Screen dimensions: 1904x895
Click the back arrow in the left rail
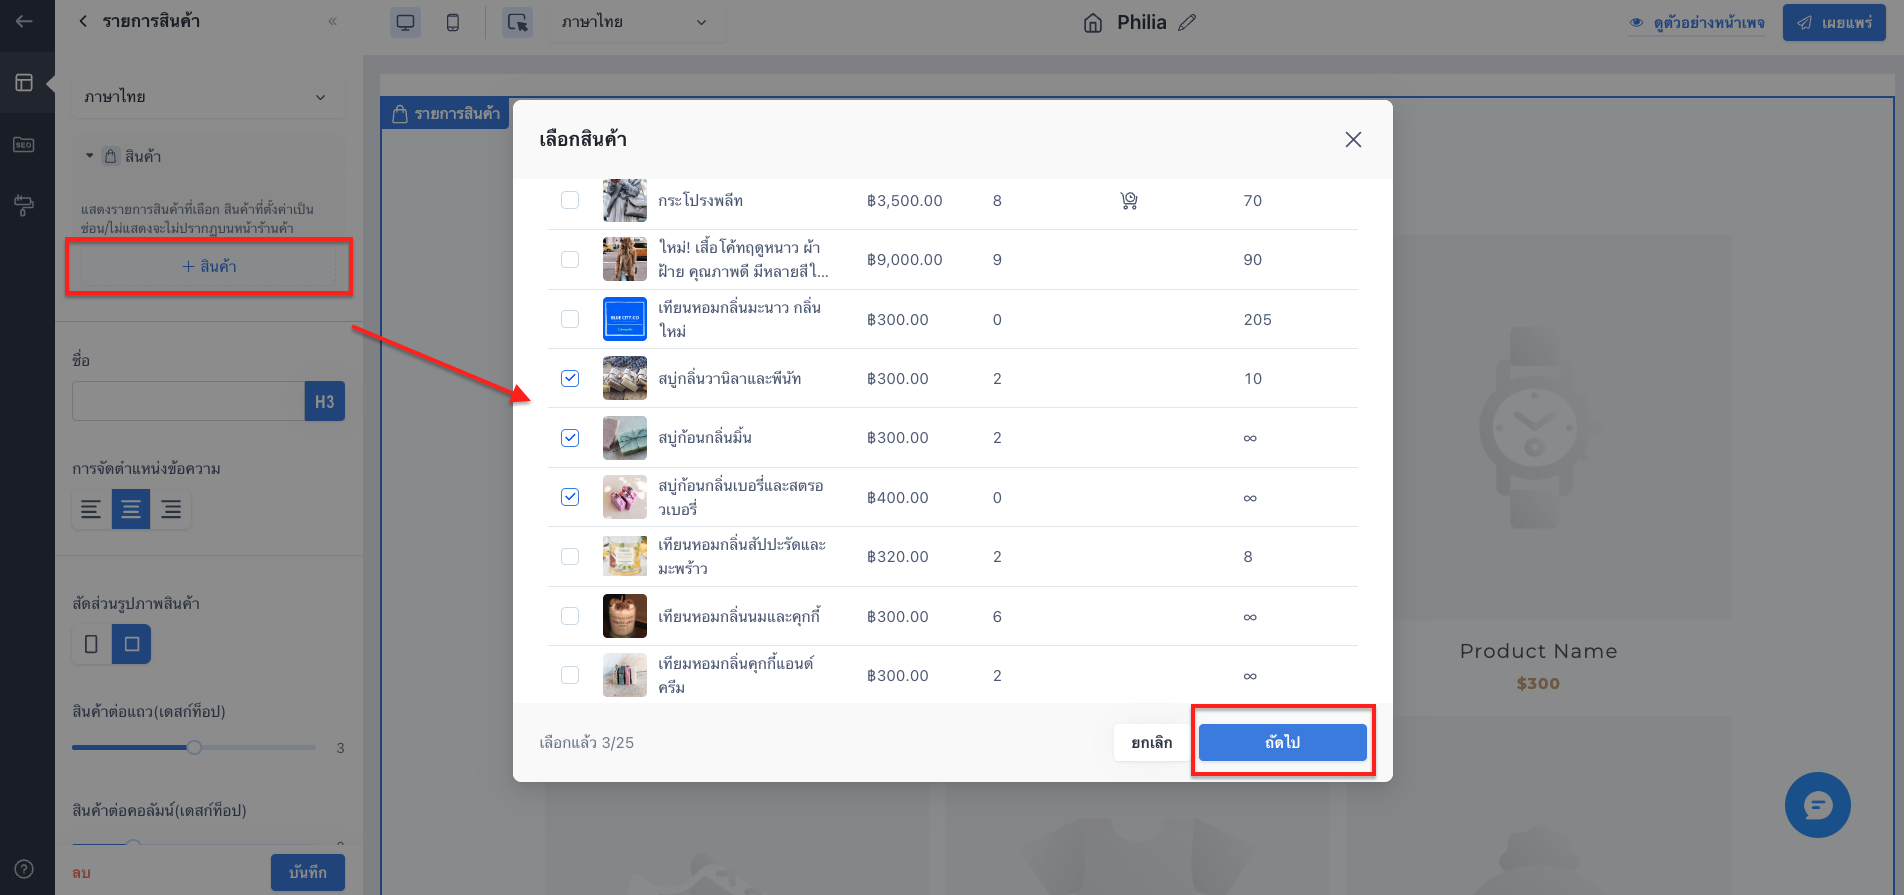24,21
